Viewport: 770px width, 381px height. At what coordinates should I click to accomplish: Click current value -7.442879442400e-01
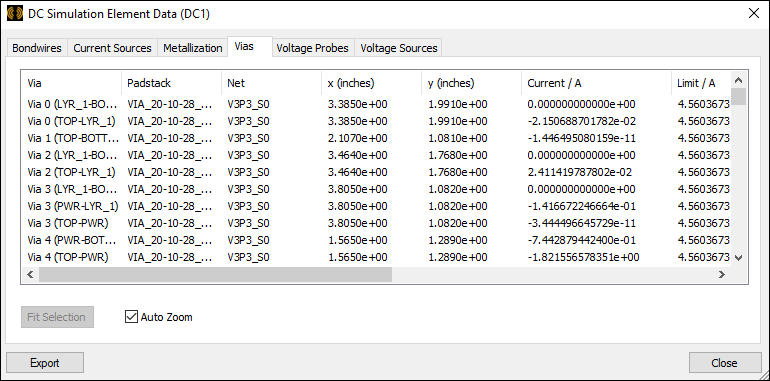pyautogui.click(x=581, y=241)
